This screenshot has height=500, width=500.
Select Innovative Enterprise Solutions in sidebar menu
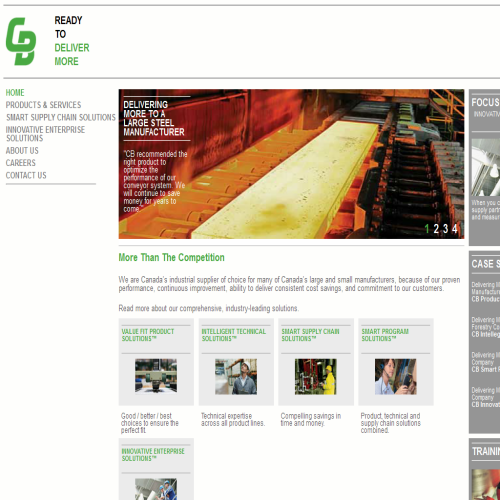45,134
